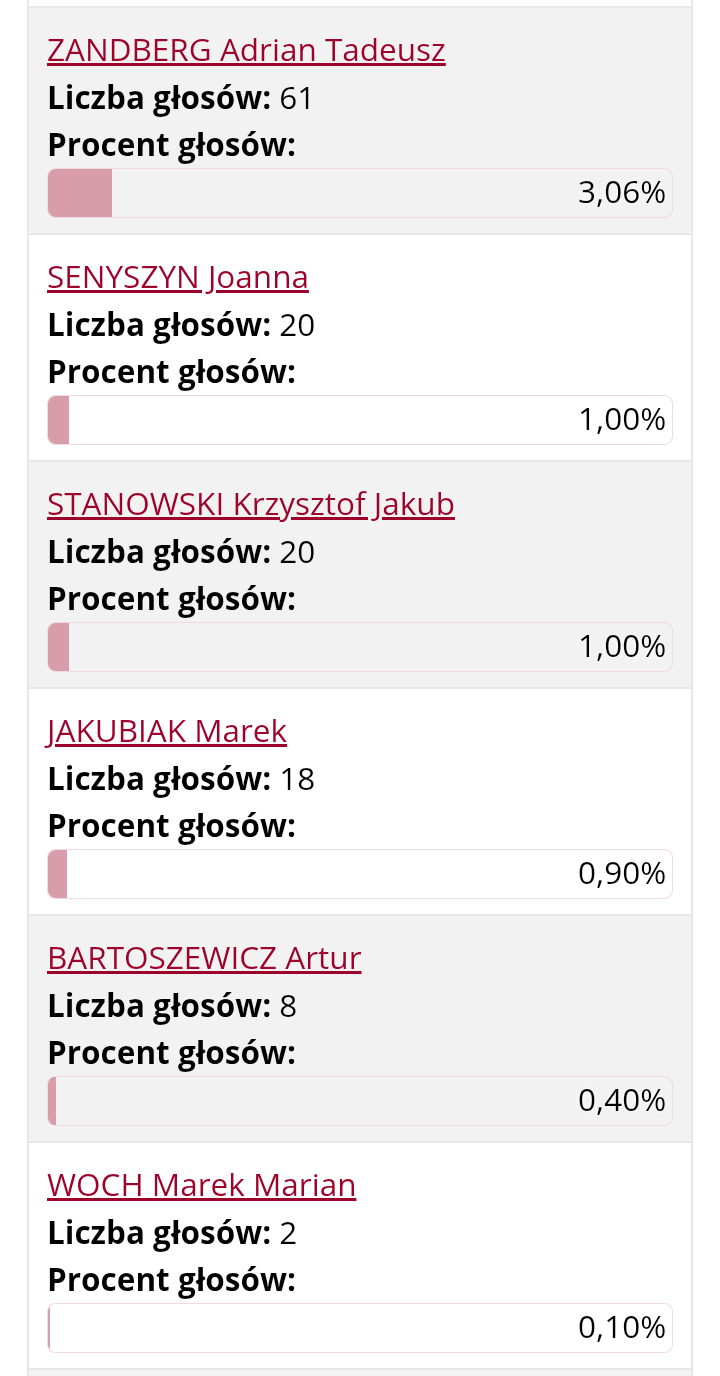Click the vote count 18 for Jakubiak
This screenshot has width=720, height=1376.
[x=297, y=780]
